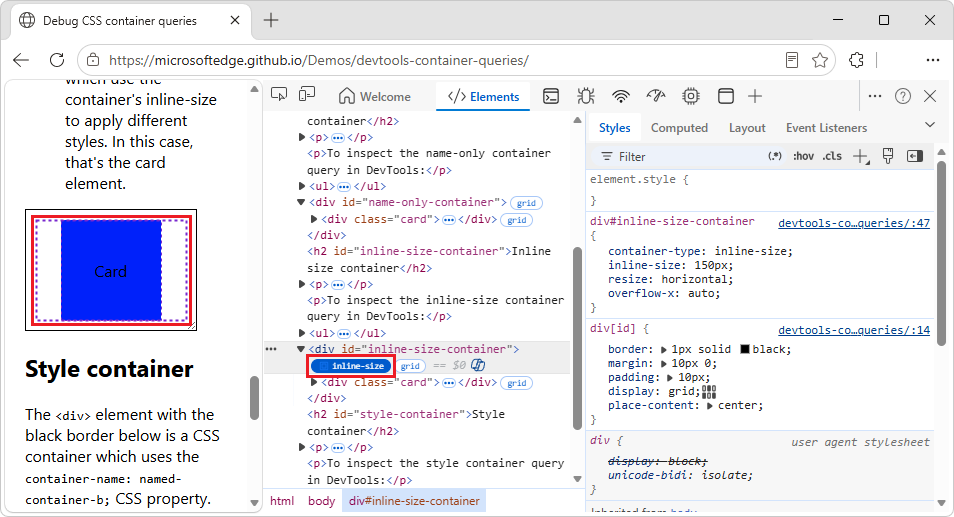The image size is (954, 517).
Task: View site information lock icon
Action: 92,60
